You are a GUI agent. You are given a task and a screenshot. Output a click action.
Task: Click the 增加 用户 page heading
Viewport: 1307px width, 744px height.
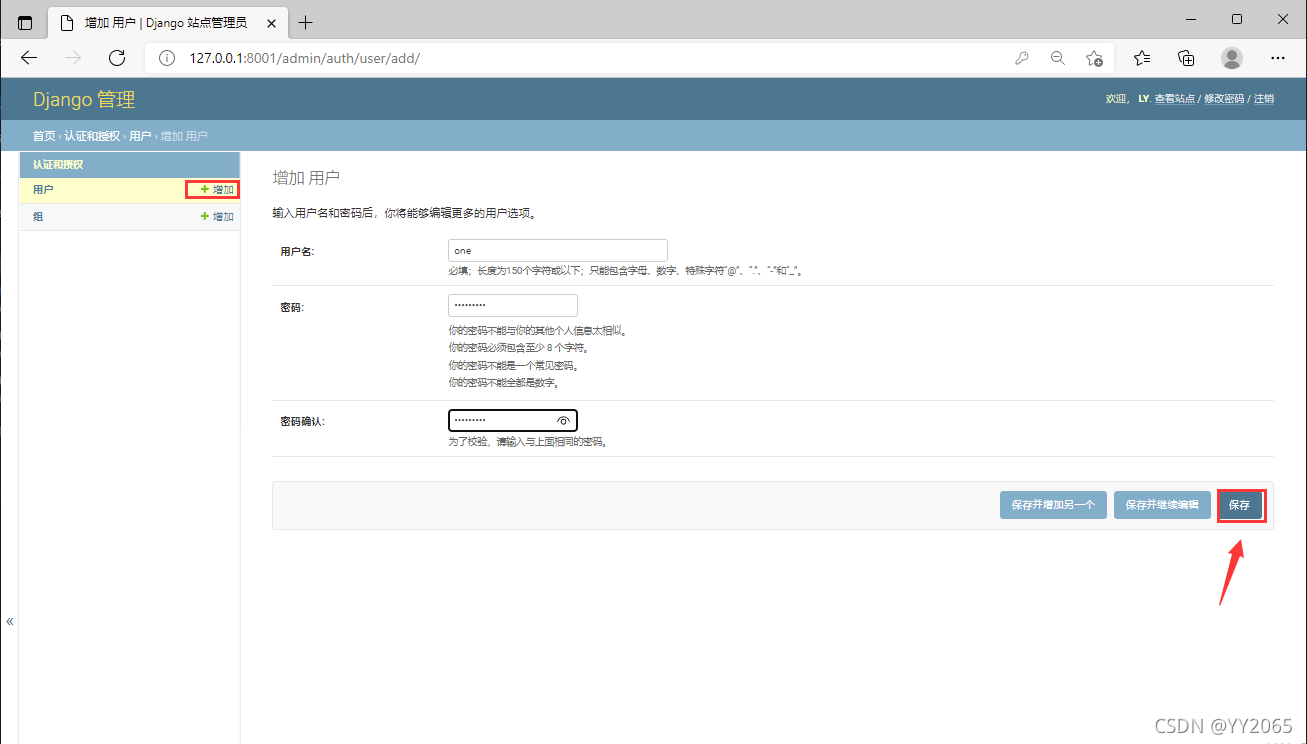[306, 178]
